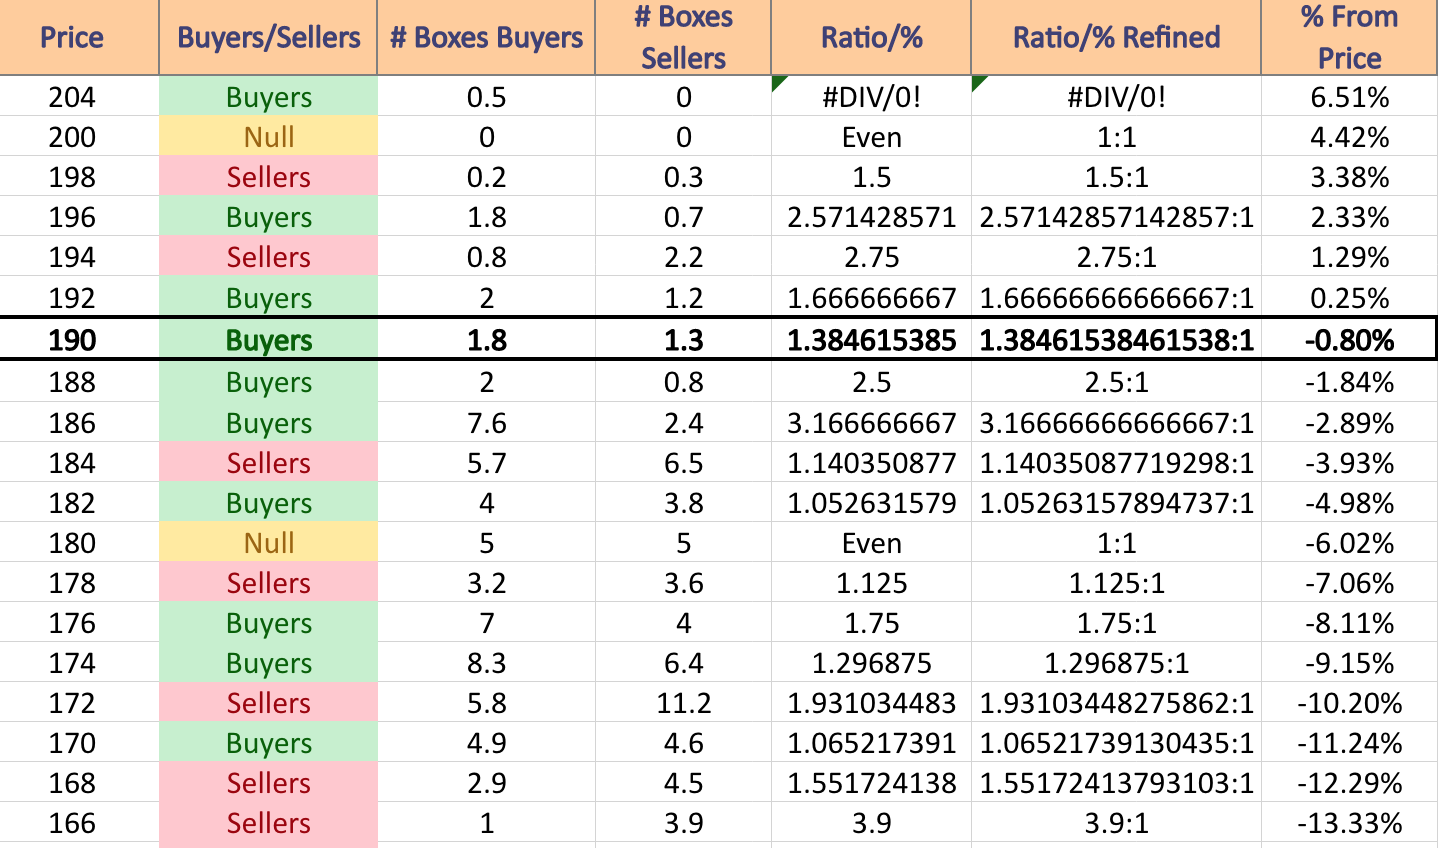
Task: Click the # Boxes Buyers header cell
Action: [486, 37]
